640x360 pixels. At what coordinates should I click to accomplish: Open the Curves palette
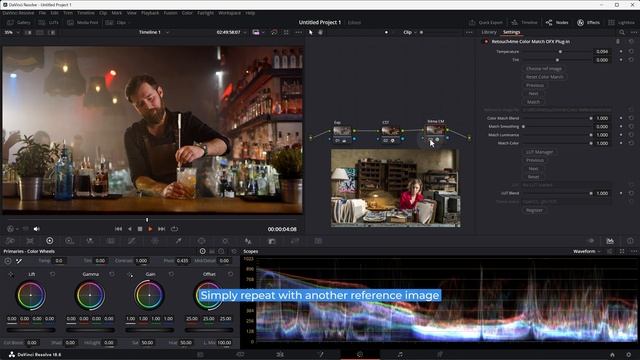point(131,241)
